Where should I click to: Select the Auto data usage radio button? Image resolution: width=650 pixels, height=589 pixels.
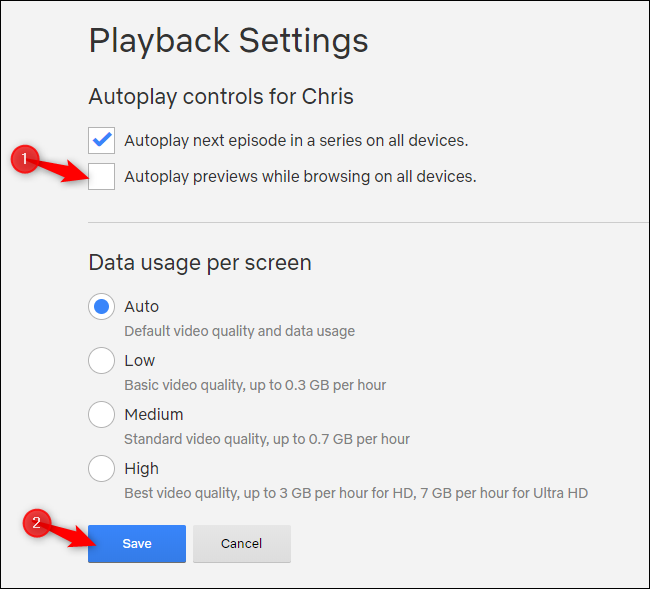coord(102,306)
